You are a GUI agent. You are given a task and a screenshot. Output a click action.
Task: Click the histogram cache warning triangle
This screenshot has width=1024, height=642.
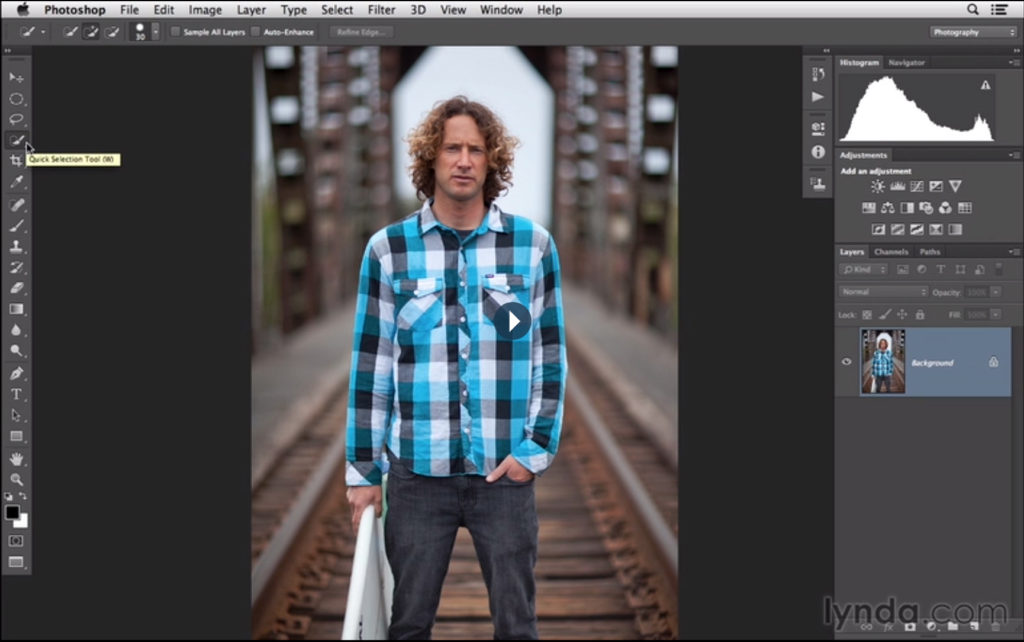point(985,85)
